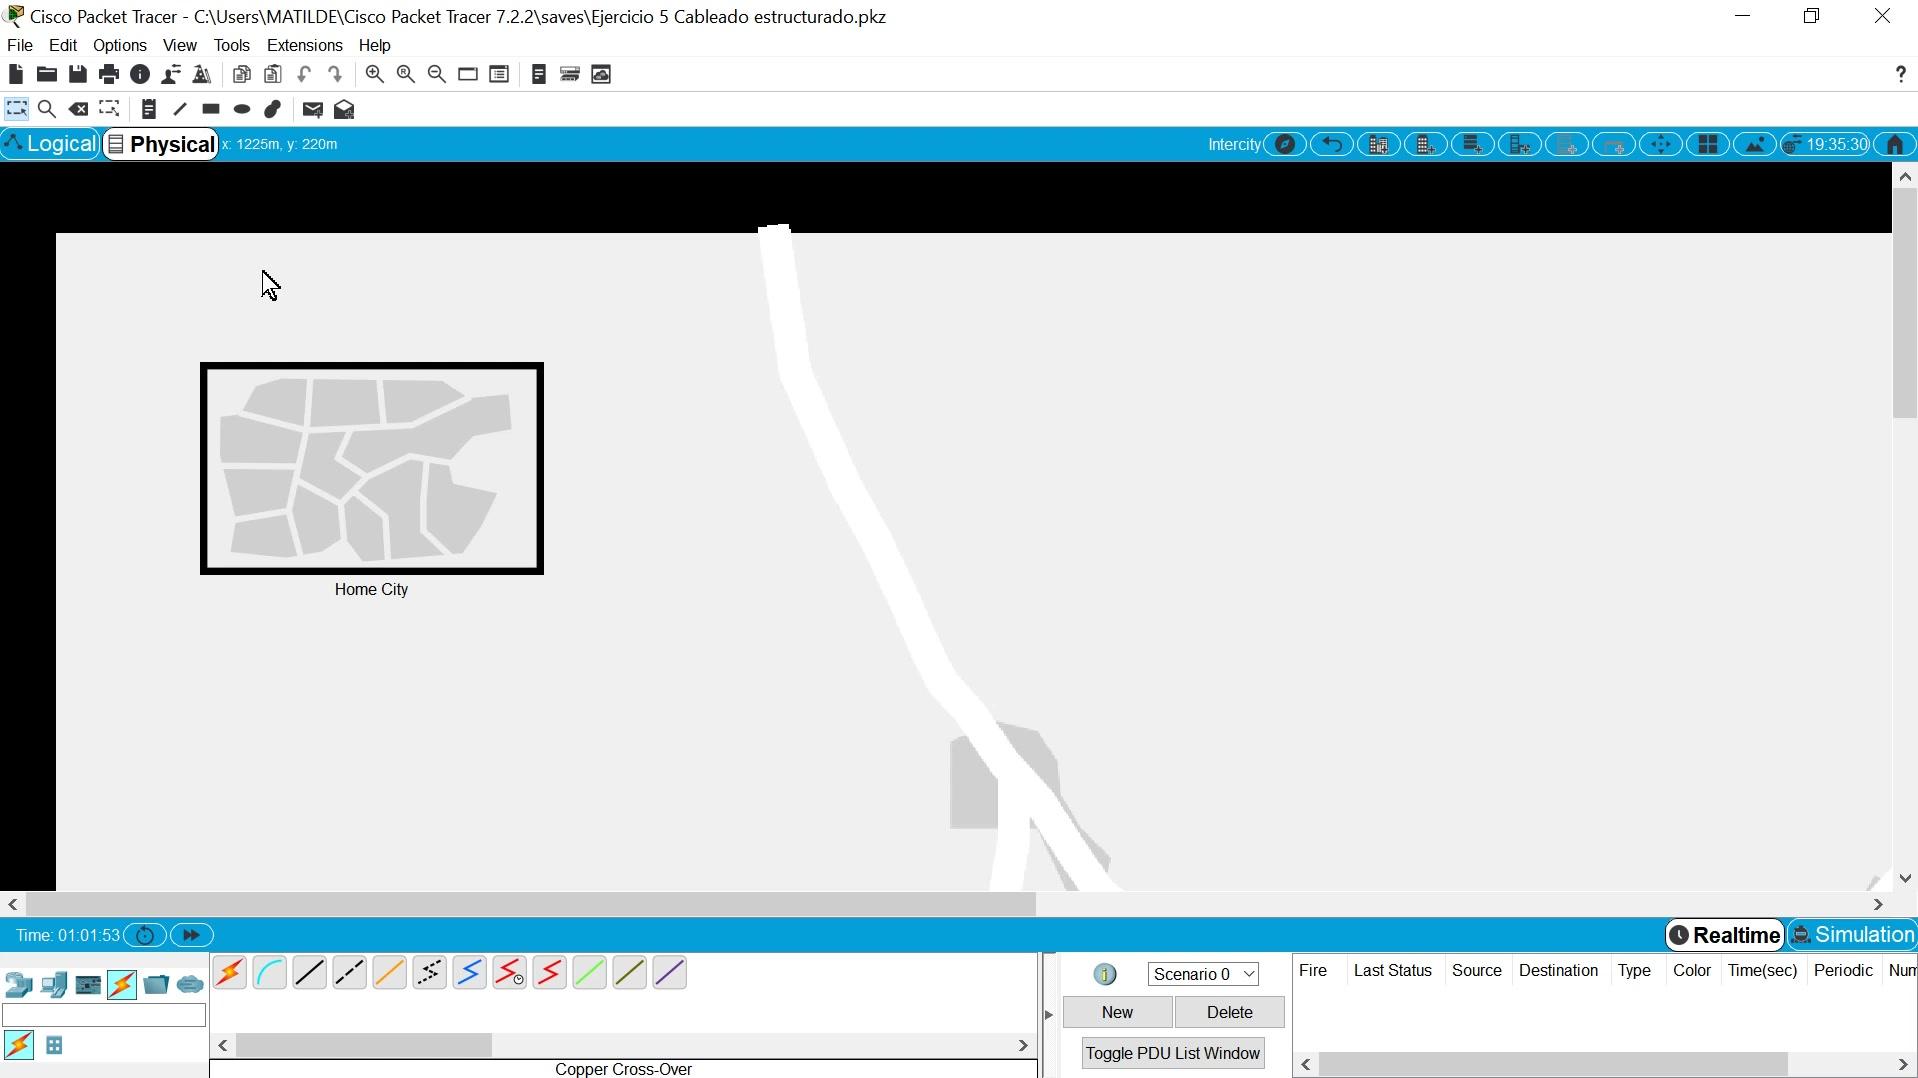Open Network Information with the info icon

[x=140, y=75]
